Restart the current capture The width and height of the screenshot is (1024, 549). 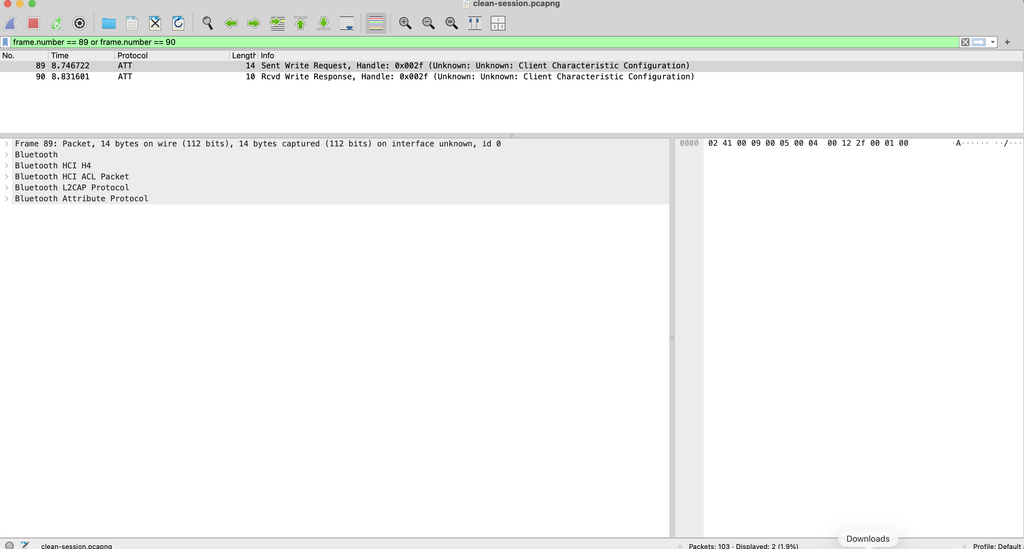coord(56,24)
